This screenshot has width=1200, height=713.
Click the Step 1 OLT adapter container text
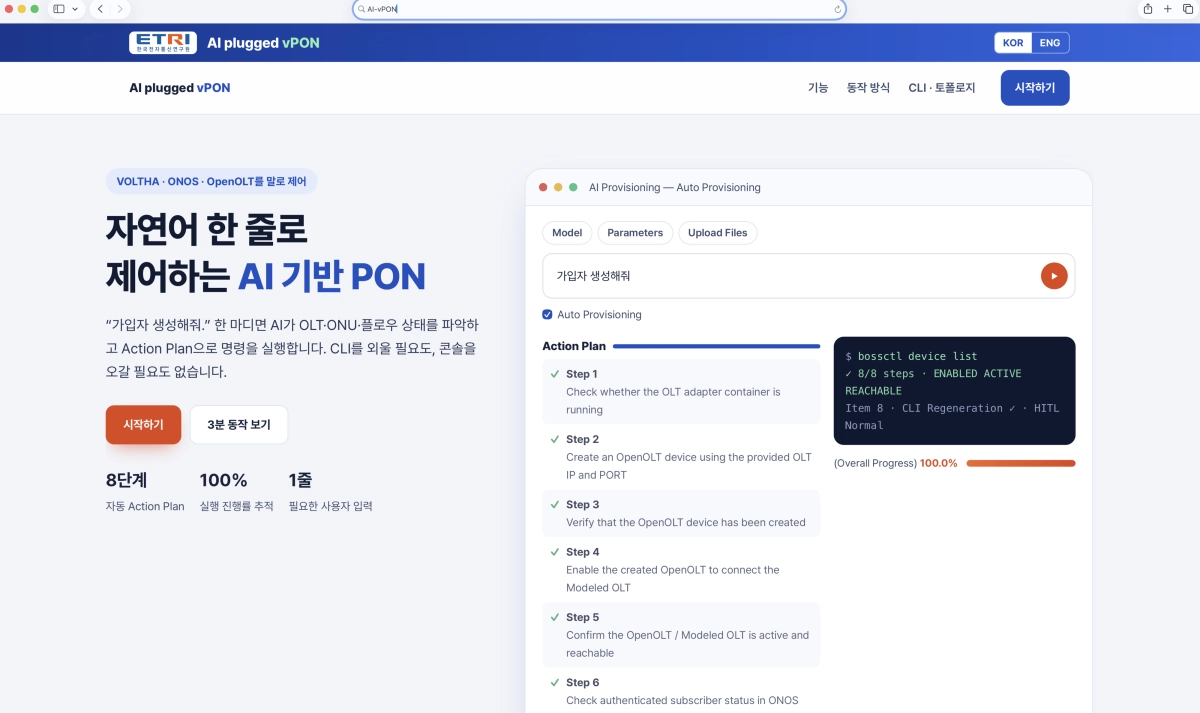(x=673, y=401)
